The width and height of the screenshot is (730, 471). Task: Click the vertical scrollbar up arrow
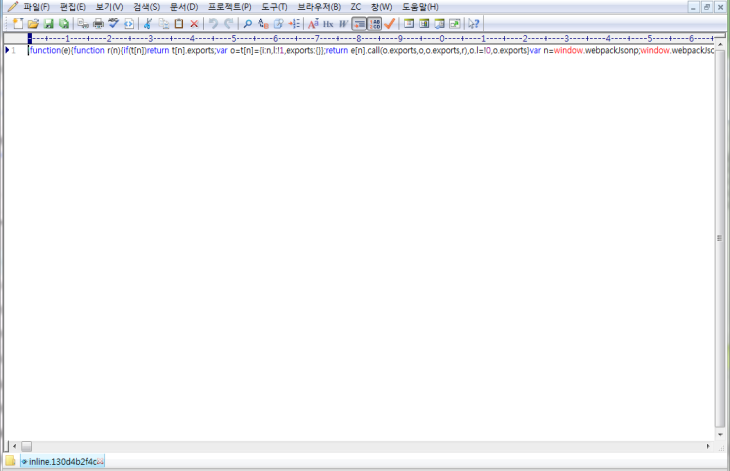tap(720, 44)
